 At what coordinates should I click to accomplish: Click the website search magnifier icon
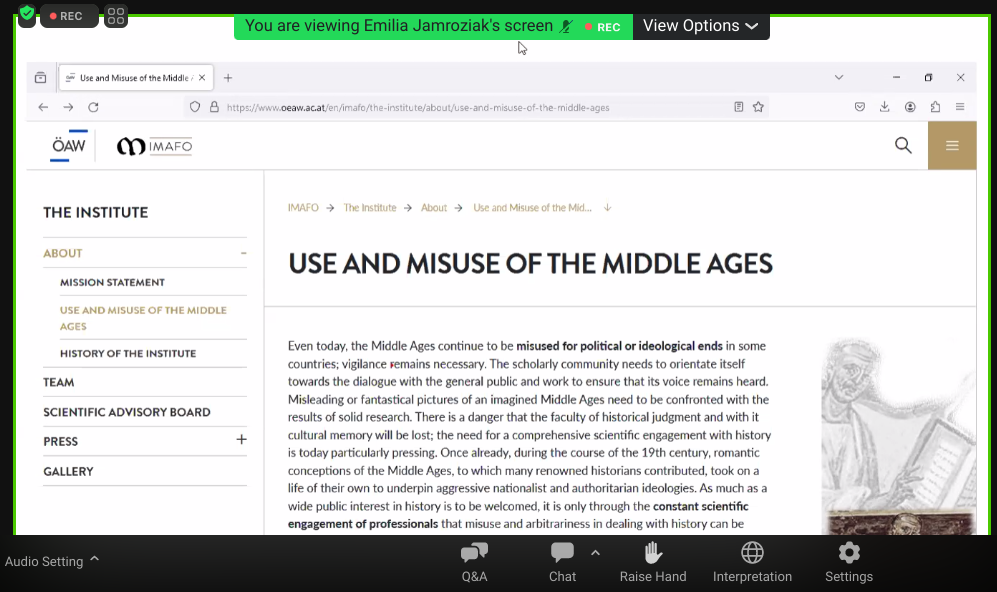click(x=903, y=146)
